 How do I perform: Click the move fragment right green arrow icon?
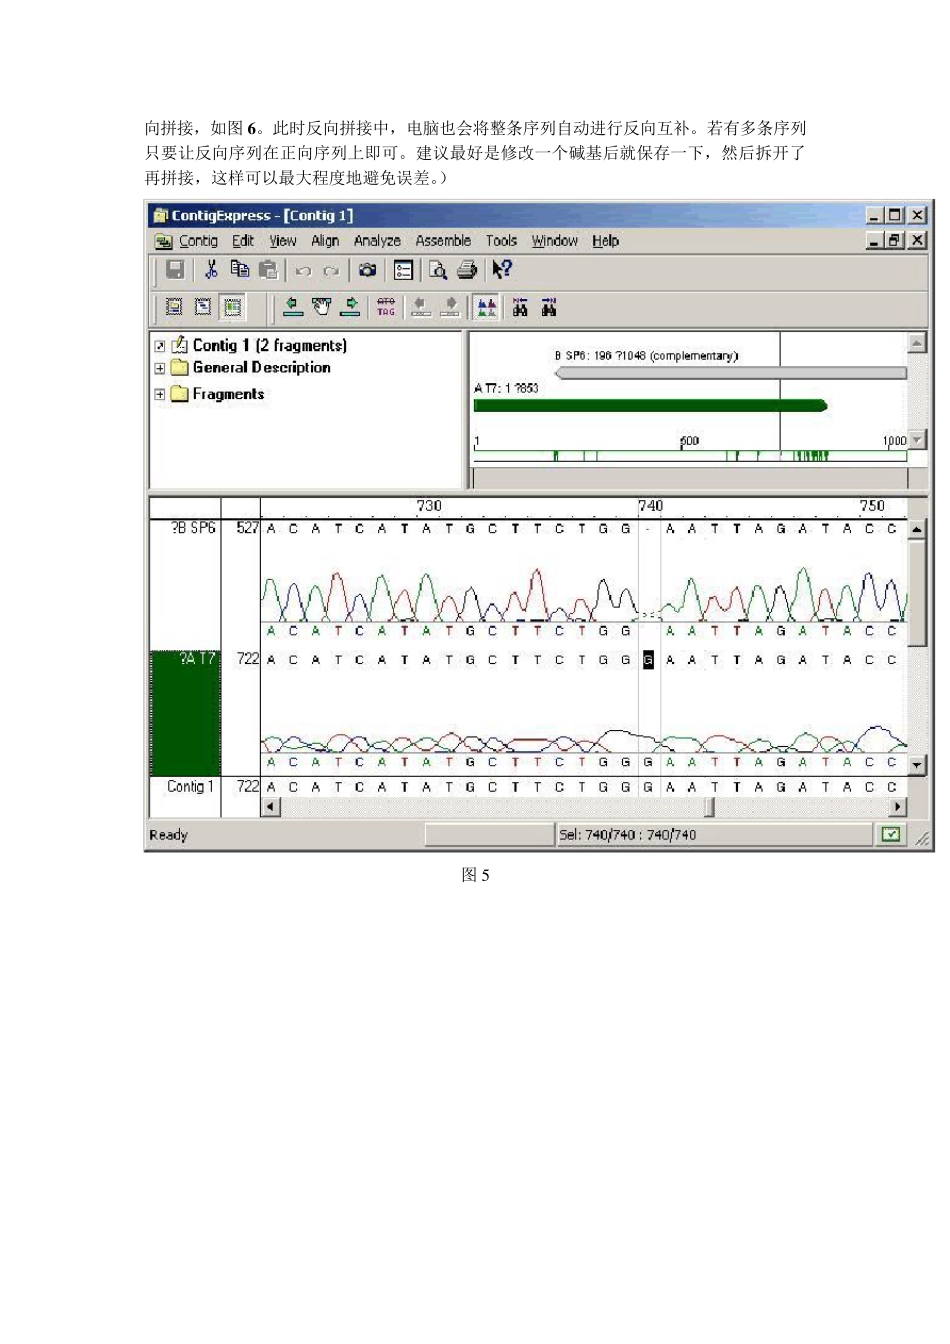[x=350, y=307]
